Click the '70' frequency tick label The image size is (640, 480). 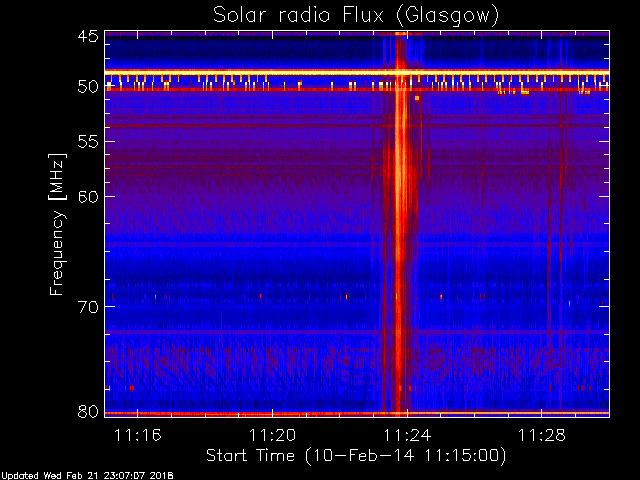point(88,307)
